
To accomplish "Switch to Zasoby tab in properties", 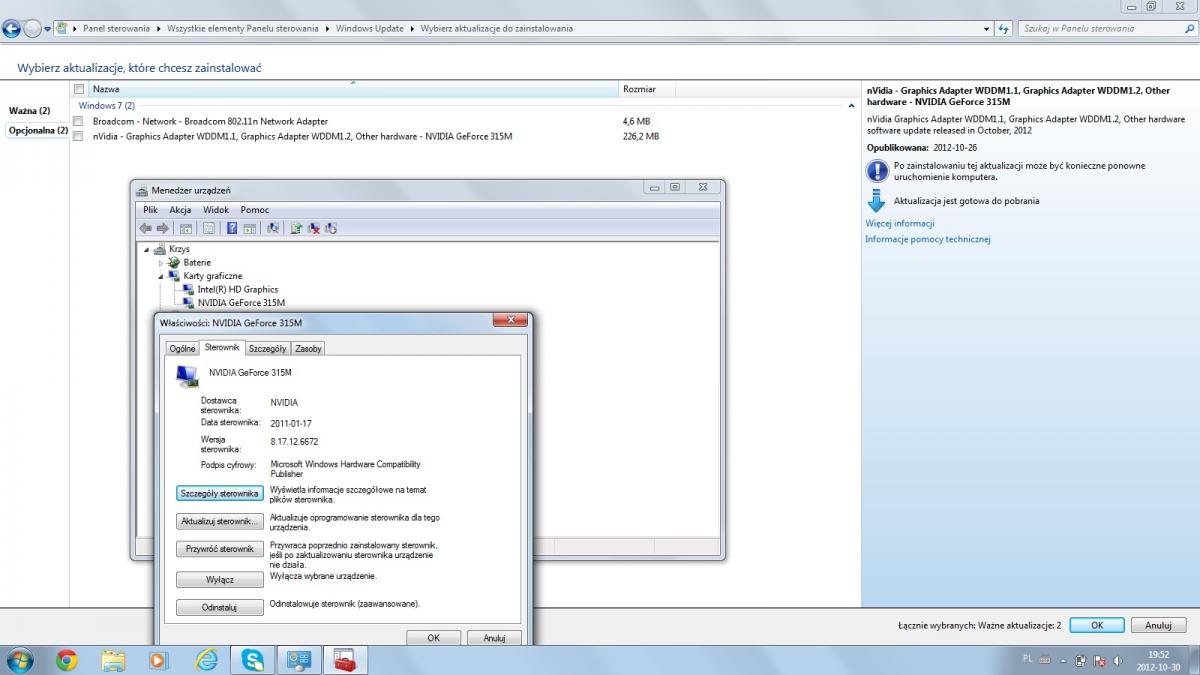I will 308,349.
